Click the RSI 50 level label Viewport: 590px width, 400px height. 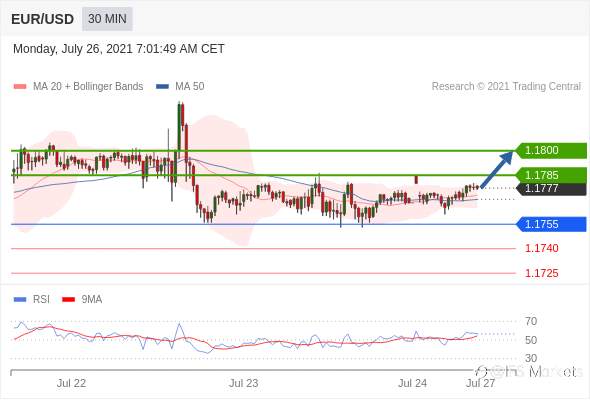click(x=531, y=340)
